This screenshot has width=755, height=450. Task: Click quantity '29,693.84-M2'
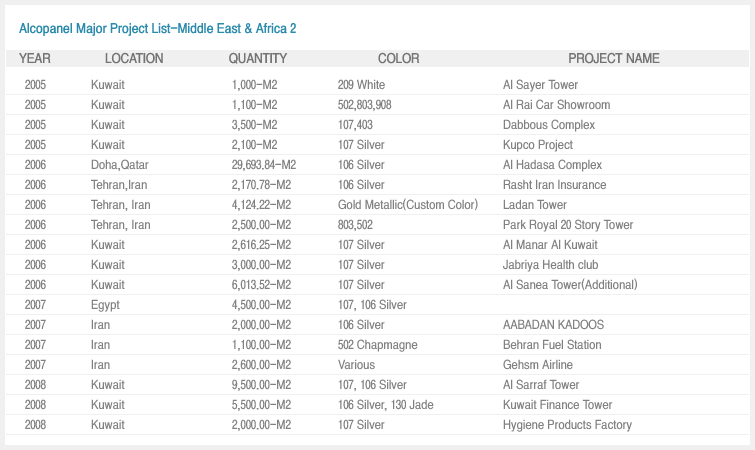[x=263, y=165]
